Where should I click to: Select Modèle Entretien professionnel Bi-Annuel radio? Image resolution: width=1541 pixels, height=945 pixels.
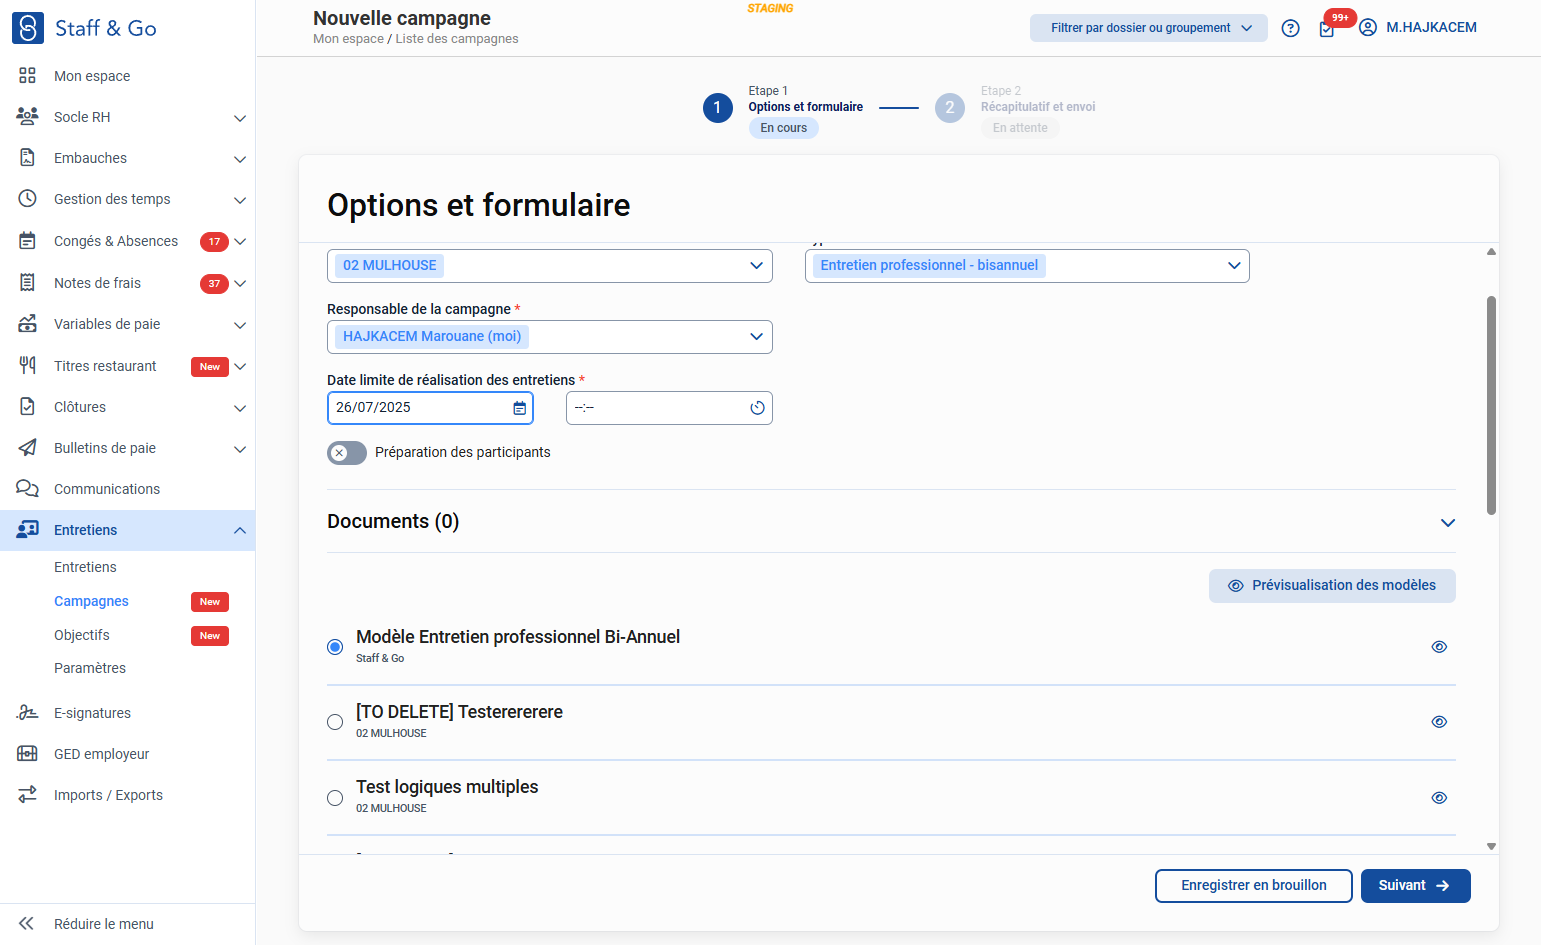tap(335, 647)
